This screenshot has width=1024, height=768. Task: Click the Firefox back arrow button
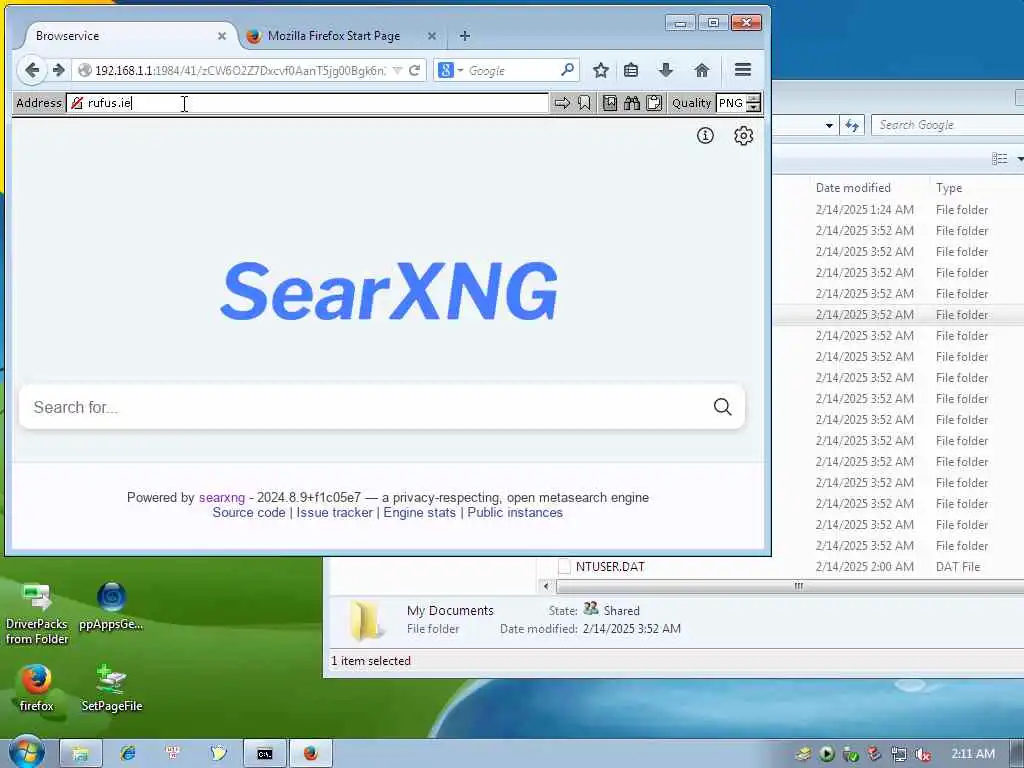pyautogui.click(x=31, y=70)
